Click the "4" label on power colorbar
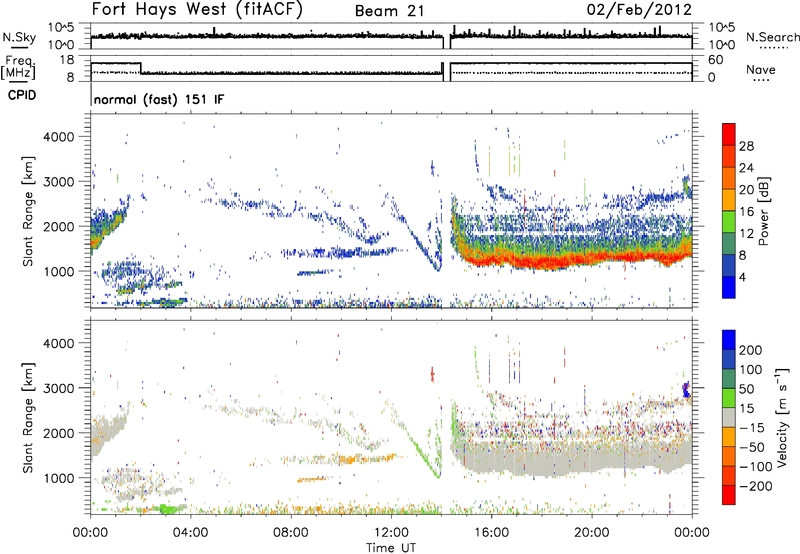Image resolution: width=800 pixels, height=554 pixels. click(x=742, y=277)
